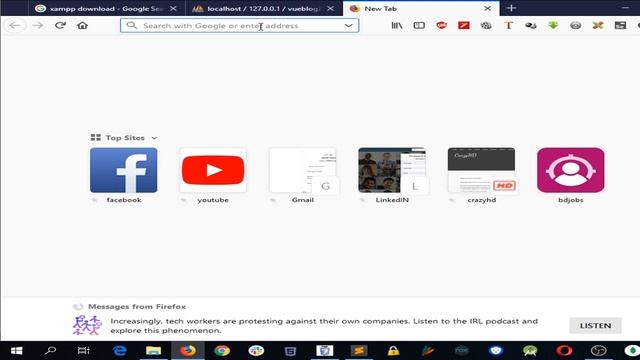Click the red slash extension icon
The image size is (640, 360).
tap(464, 25)
